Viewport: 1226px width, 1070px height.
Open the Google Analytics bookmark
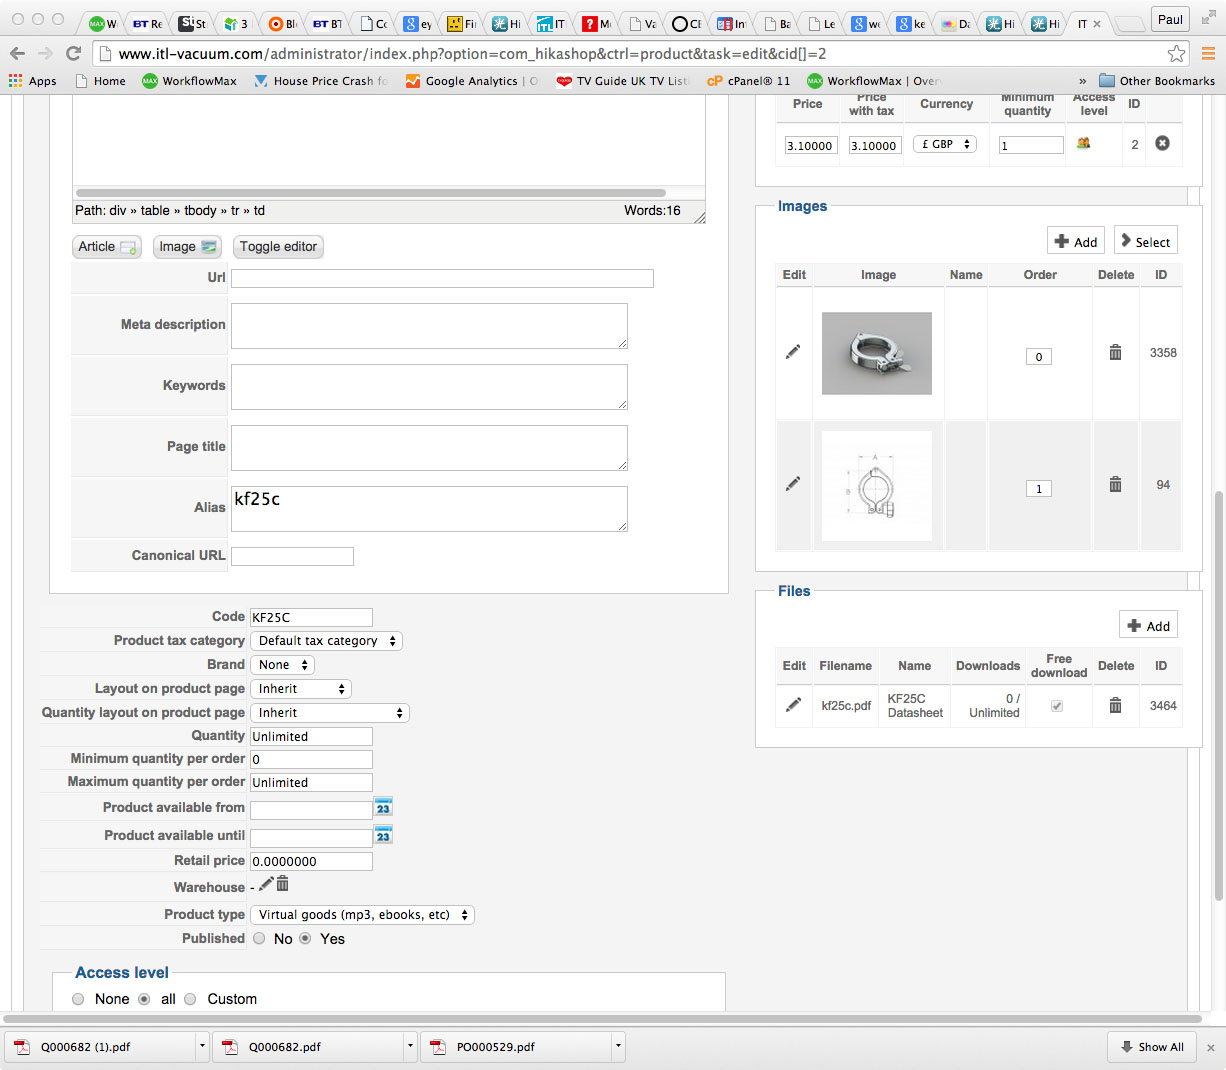[470, 81]
